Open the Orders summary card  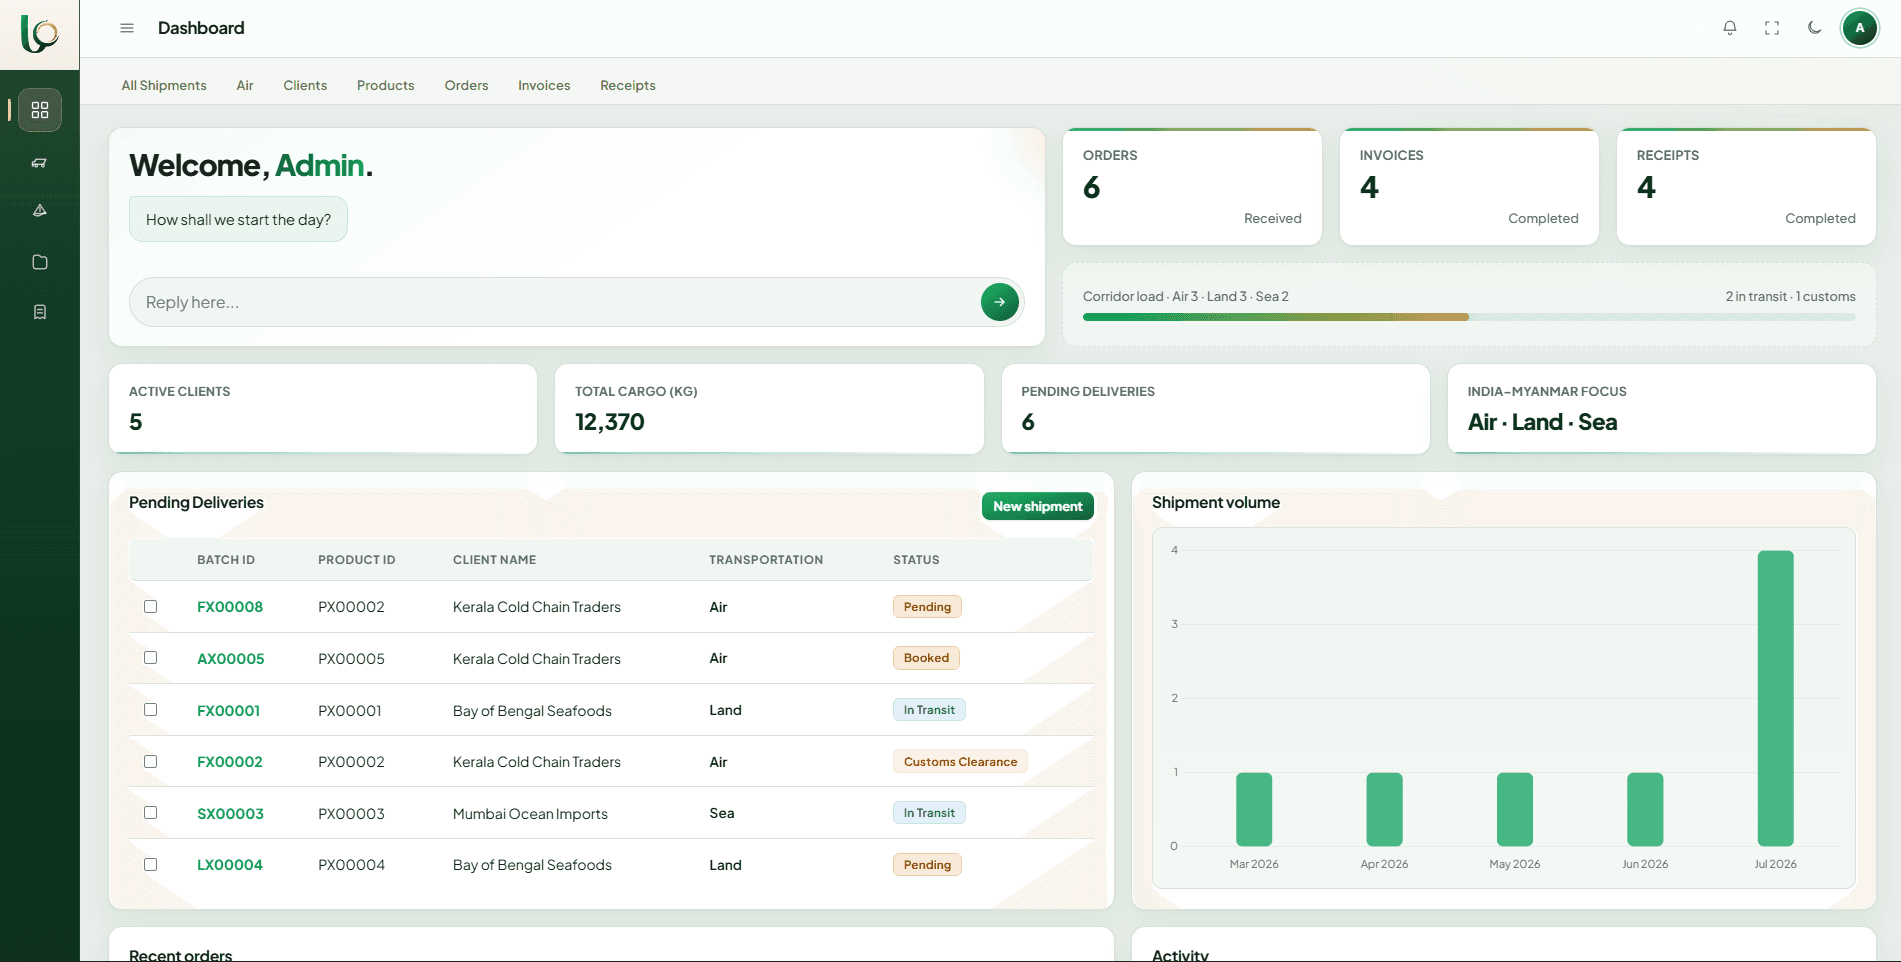pos(1192,187)
